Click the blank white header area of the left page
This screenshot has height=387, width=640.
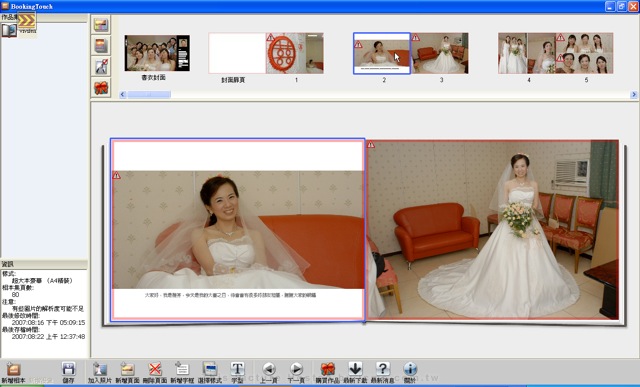[238, 156]
